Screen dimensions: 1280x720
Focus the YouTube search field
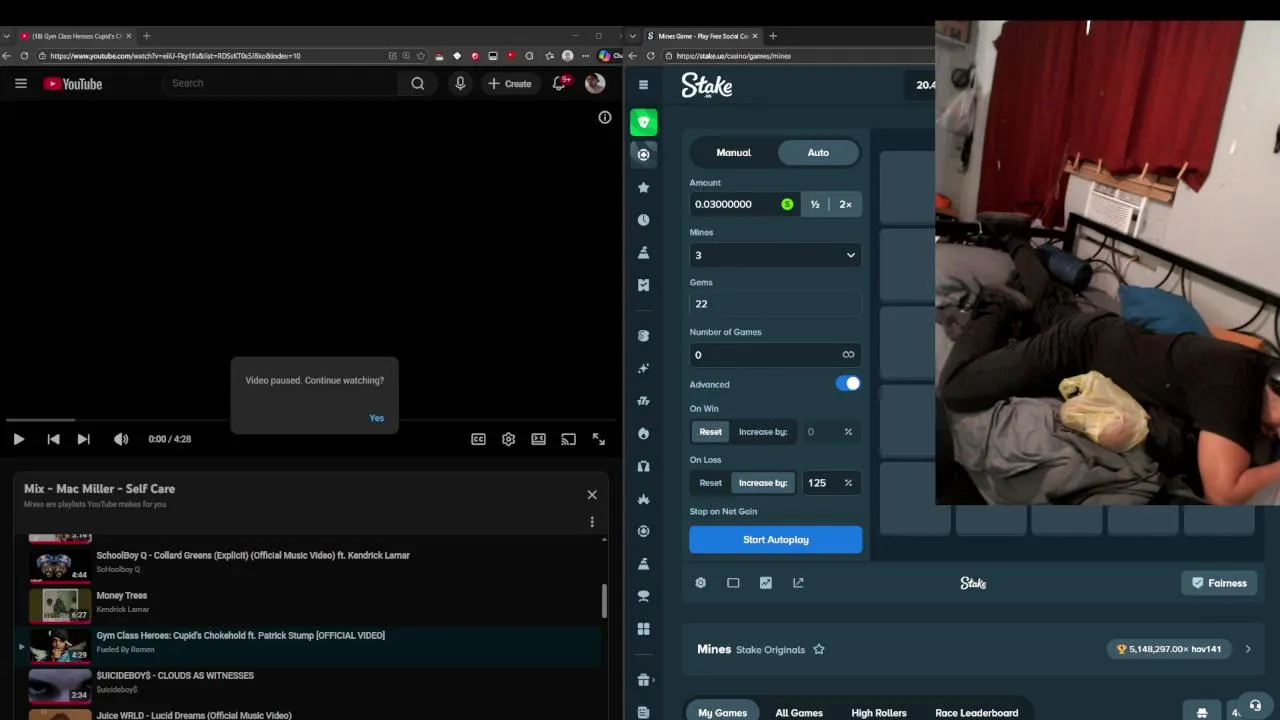[x=282, y=84]
